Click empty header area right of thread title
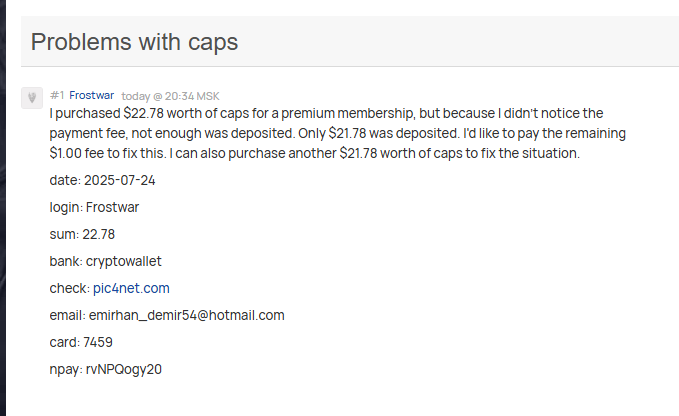 click(458, 42)
